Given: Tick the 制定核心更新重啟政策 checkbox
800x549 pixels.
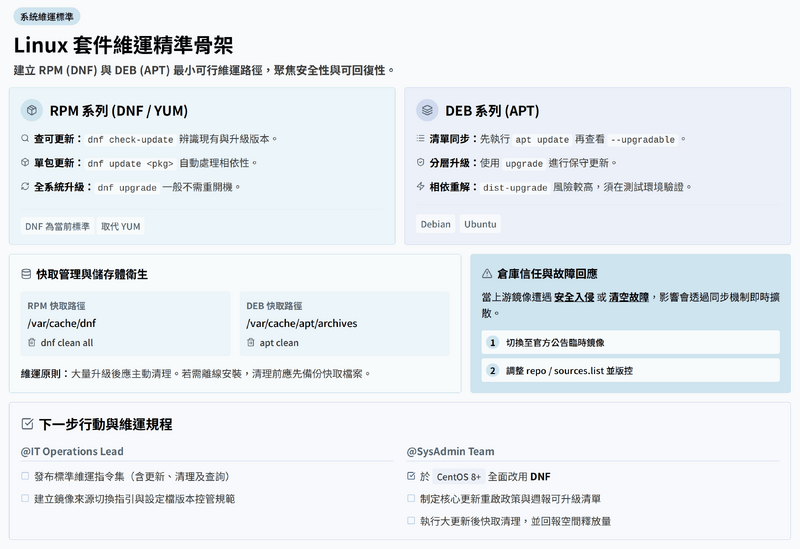Looking at the screenshot, I should (x=412, y=498).
